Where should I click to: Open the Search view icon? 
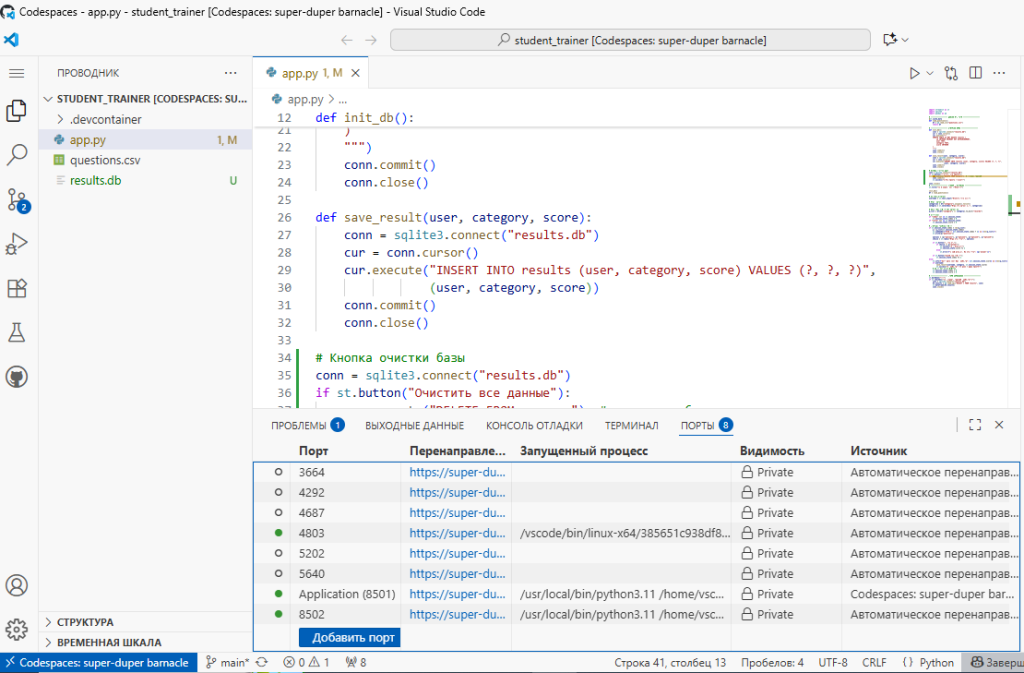[x=17, y=155]
